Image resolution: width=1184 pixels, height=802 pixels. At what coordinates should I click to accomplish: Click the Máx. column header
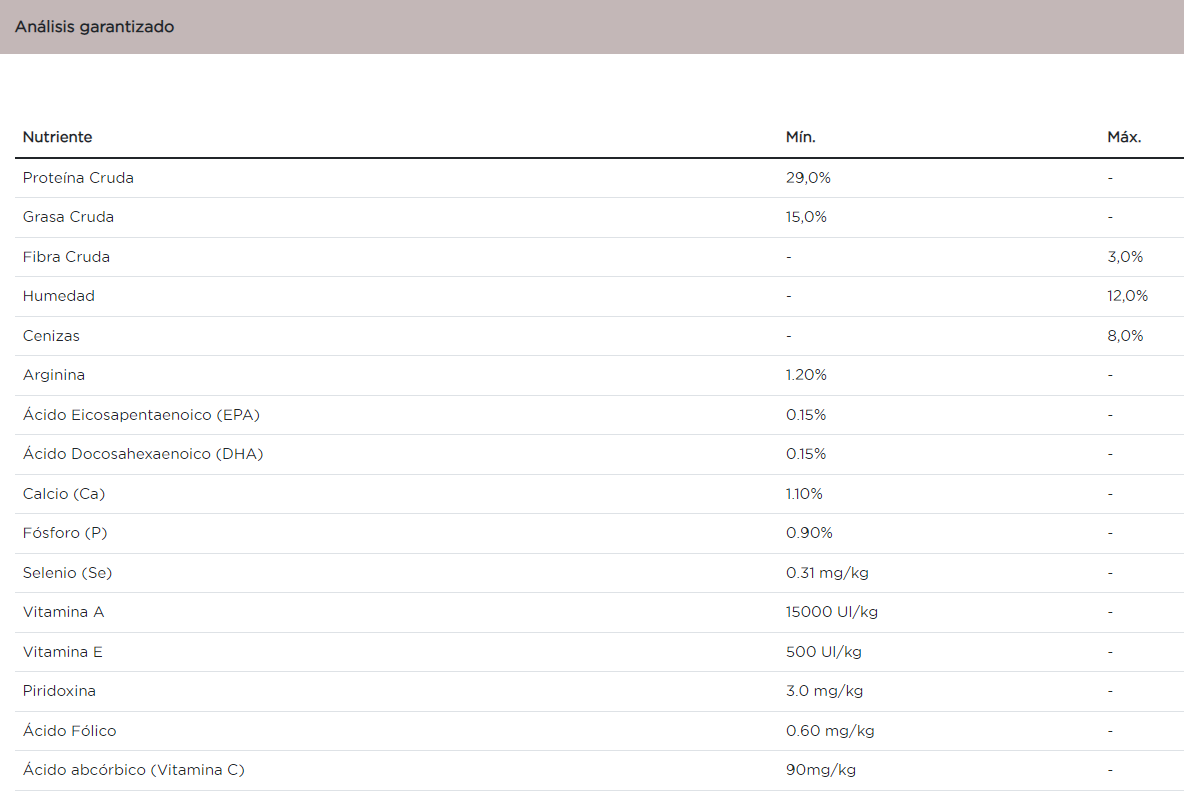1124,137
